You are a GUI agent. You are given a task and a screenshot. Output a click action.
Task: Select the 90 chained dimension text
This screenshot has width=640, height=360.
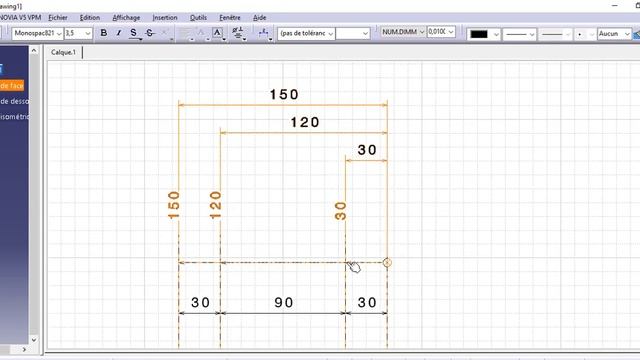[284, 302]
